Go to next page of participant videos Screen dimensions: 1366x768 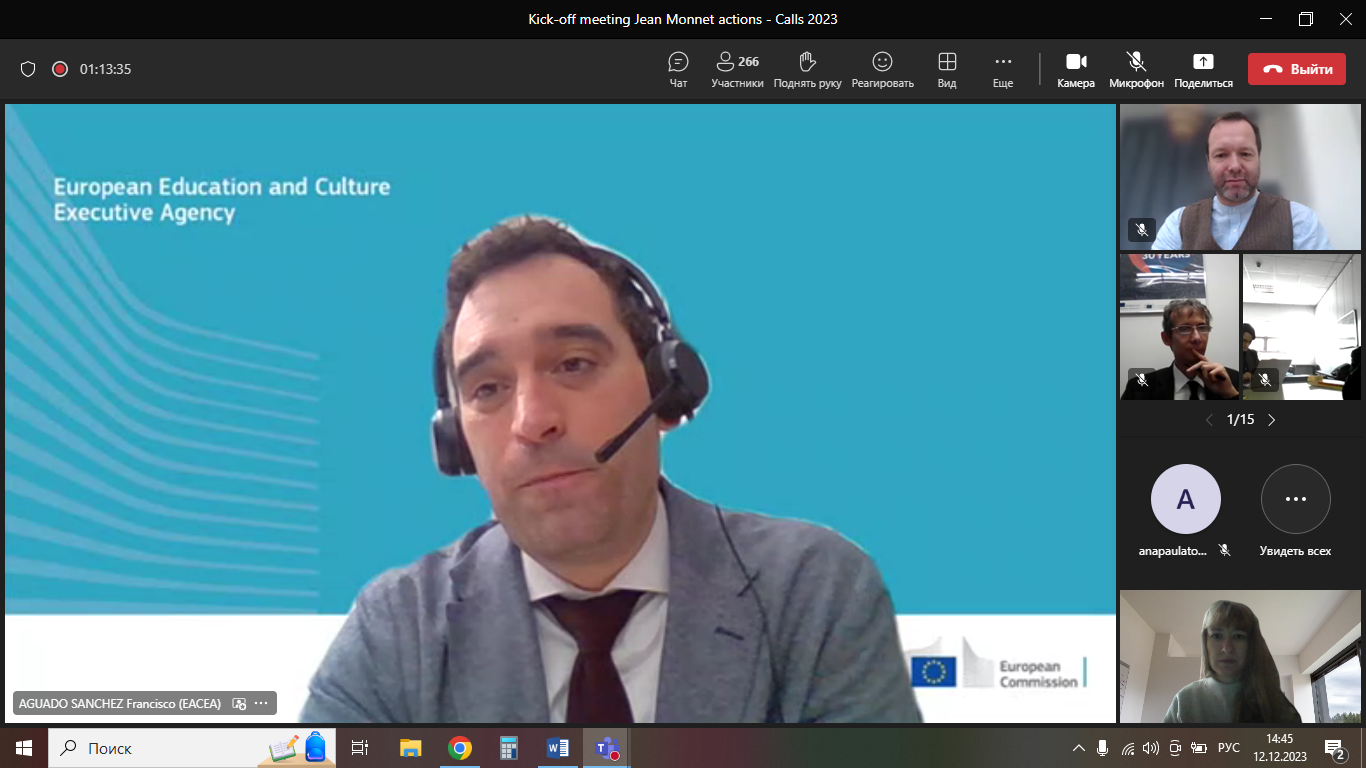click(x=1272, y=420)
